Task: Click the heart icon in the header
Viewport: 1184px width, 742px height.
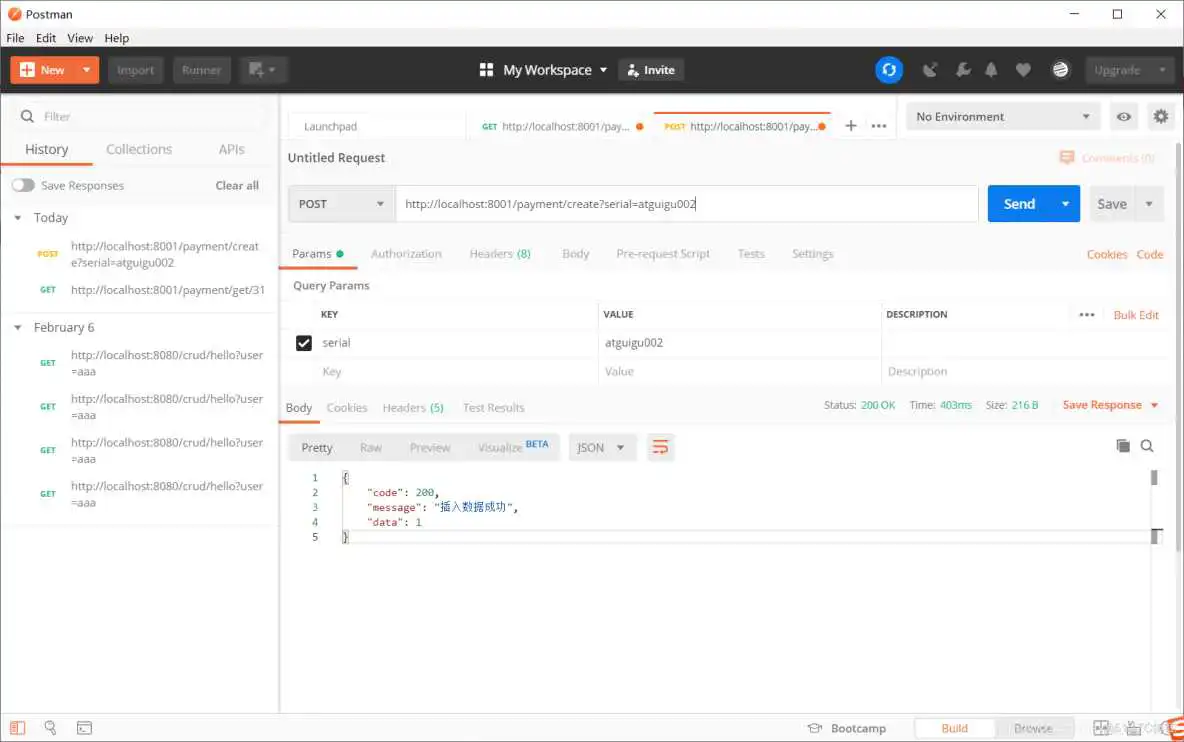Action: click(x=1023, y=70)
